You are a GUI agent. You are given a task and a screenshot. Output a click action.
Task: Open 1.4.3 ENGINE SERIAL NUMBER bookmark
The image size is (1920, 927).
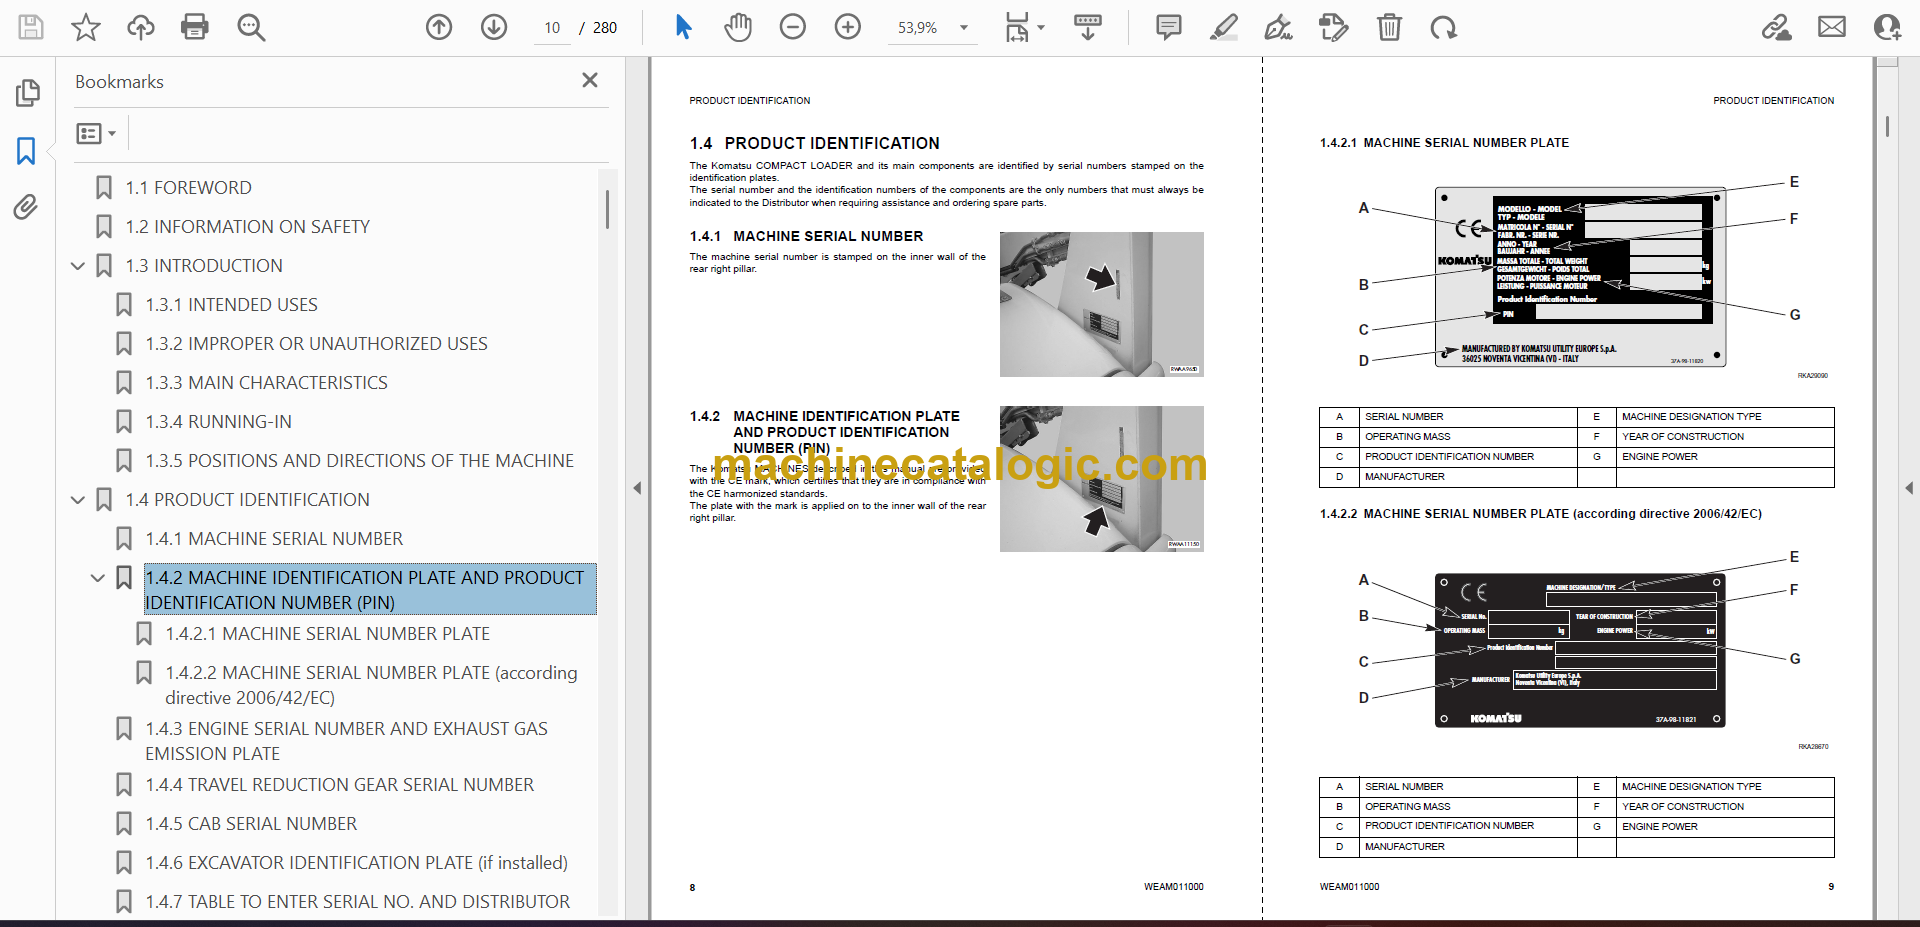tap(346, 741)
